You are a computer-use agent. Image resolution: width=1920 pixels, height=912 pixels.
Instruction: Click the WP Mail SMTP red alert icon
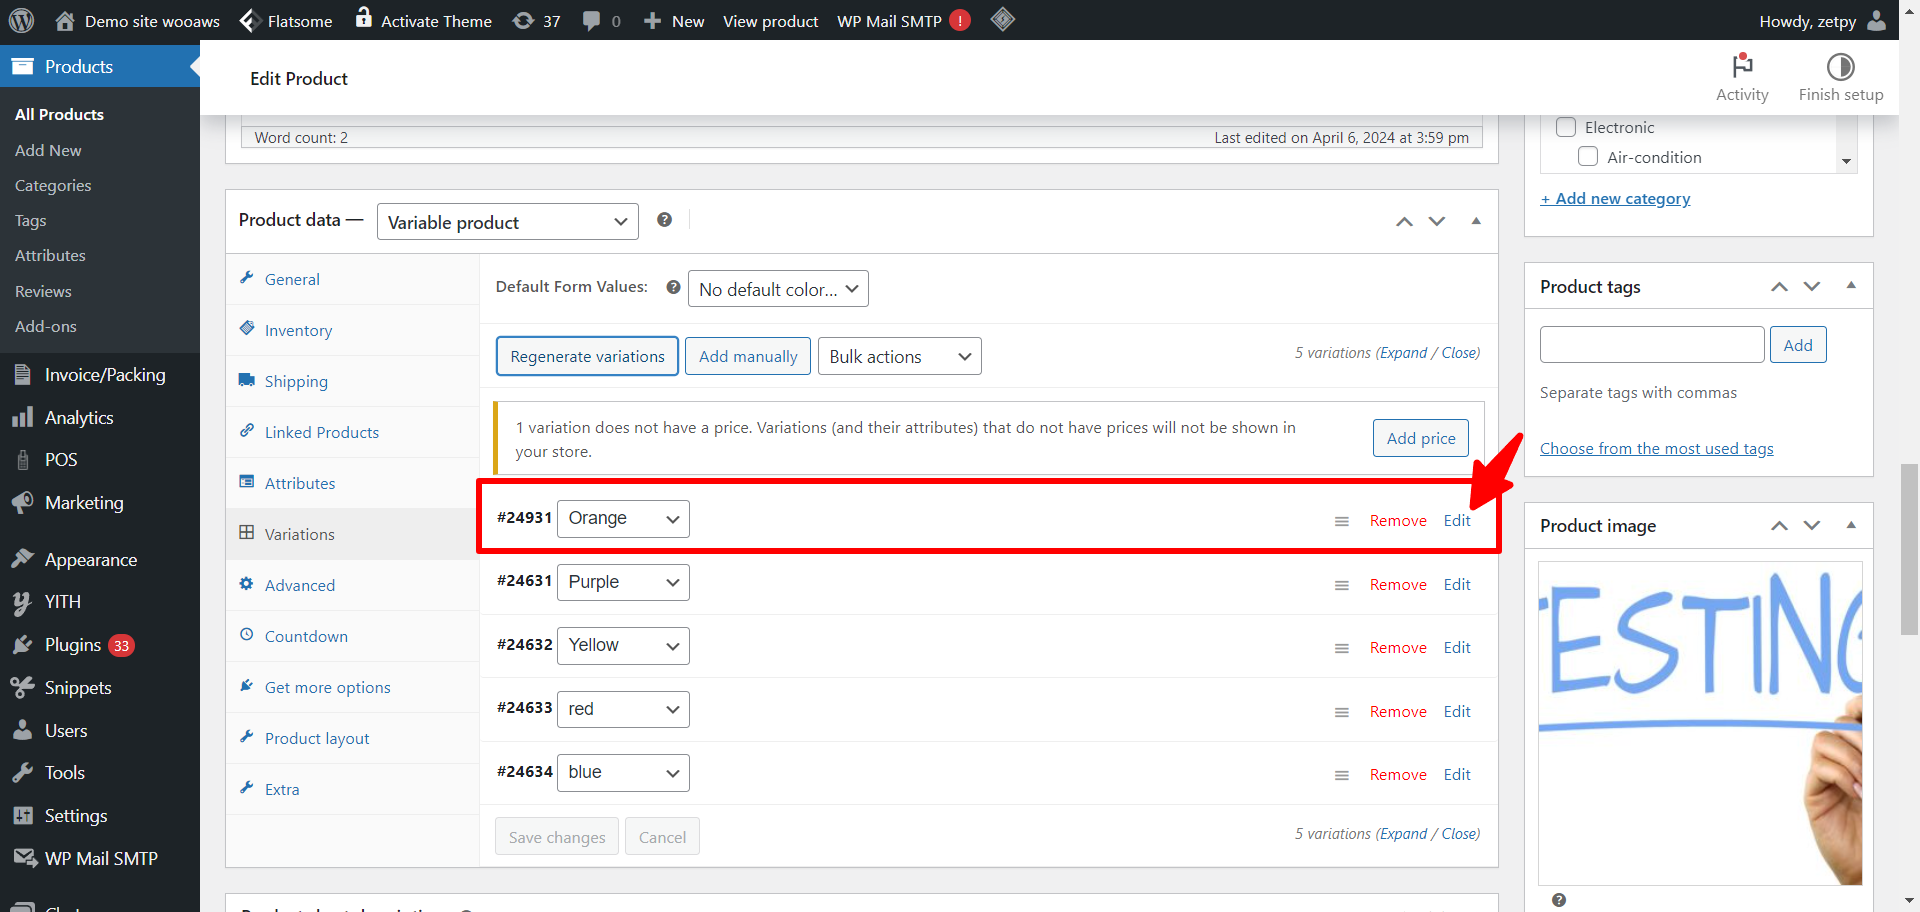(960, 20)
